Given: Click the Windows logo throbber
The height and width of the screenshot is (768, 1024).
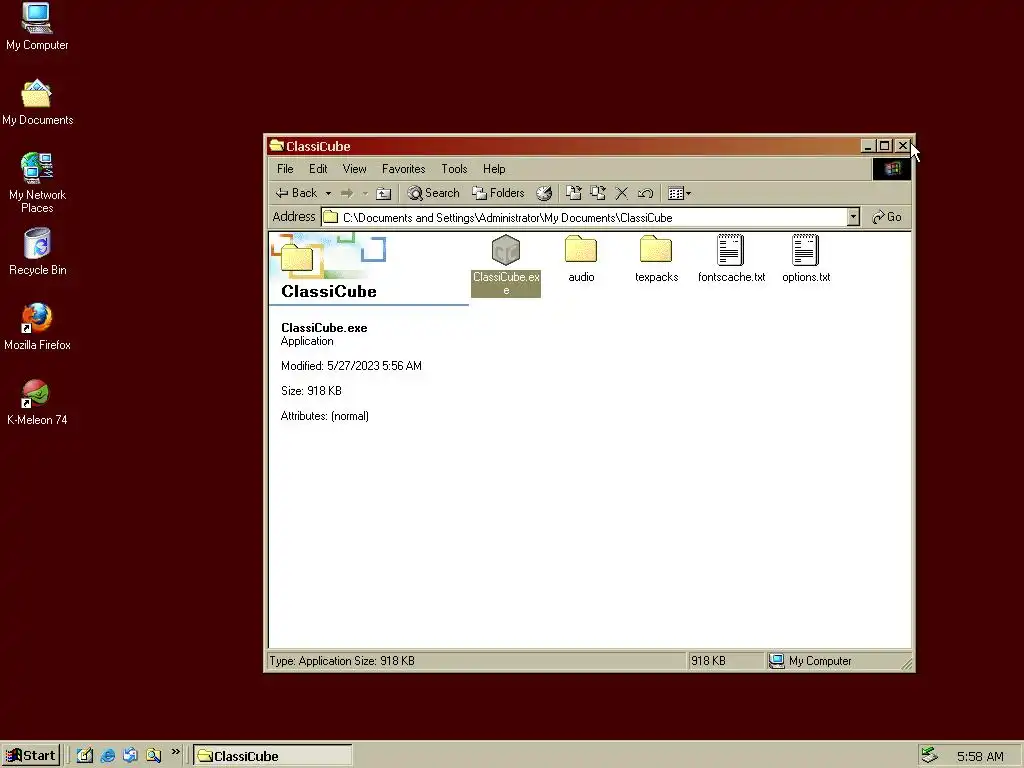Looking at the screenshot, I should pyautogui.click(x=891, y=169).
